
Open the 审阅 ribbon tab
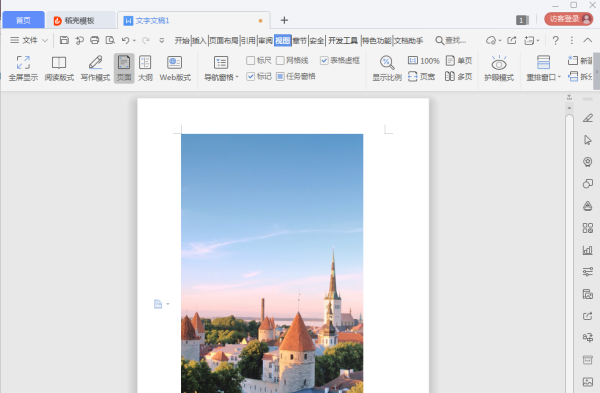click(265, 41)
